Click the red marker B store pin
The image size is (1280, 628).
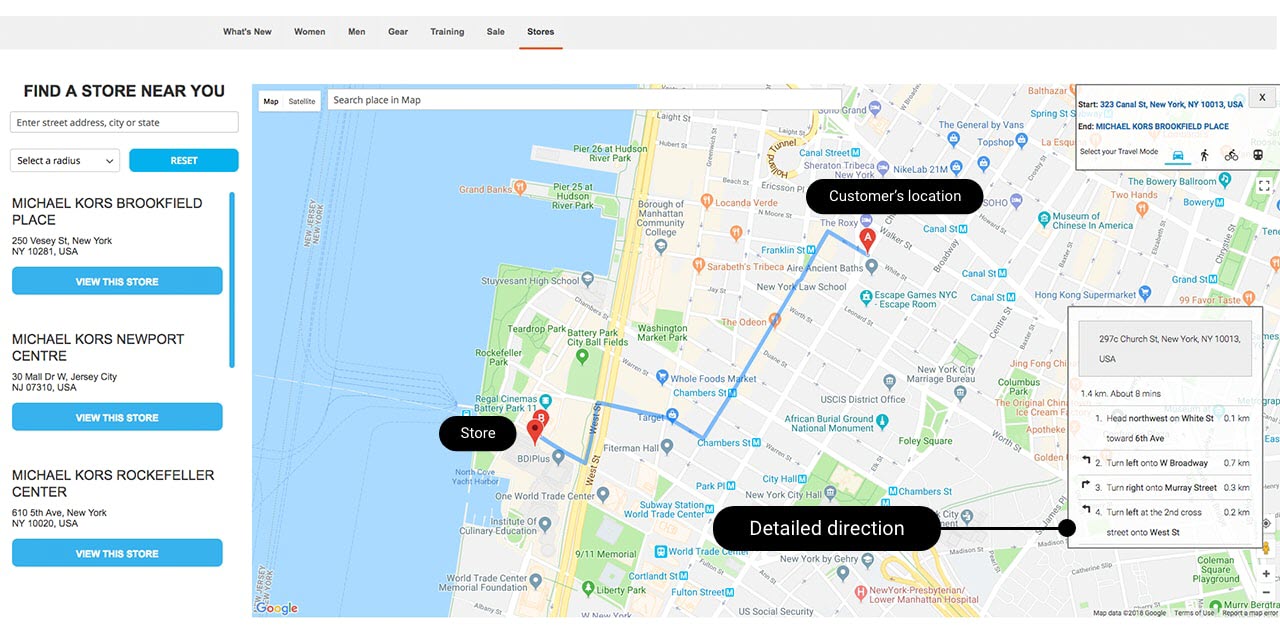(x=535, y=432)
